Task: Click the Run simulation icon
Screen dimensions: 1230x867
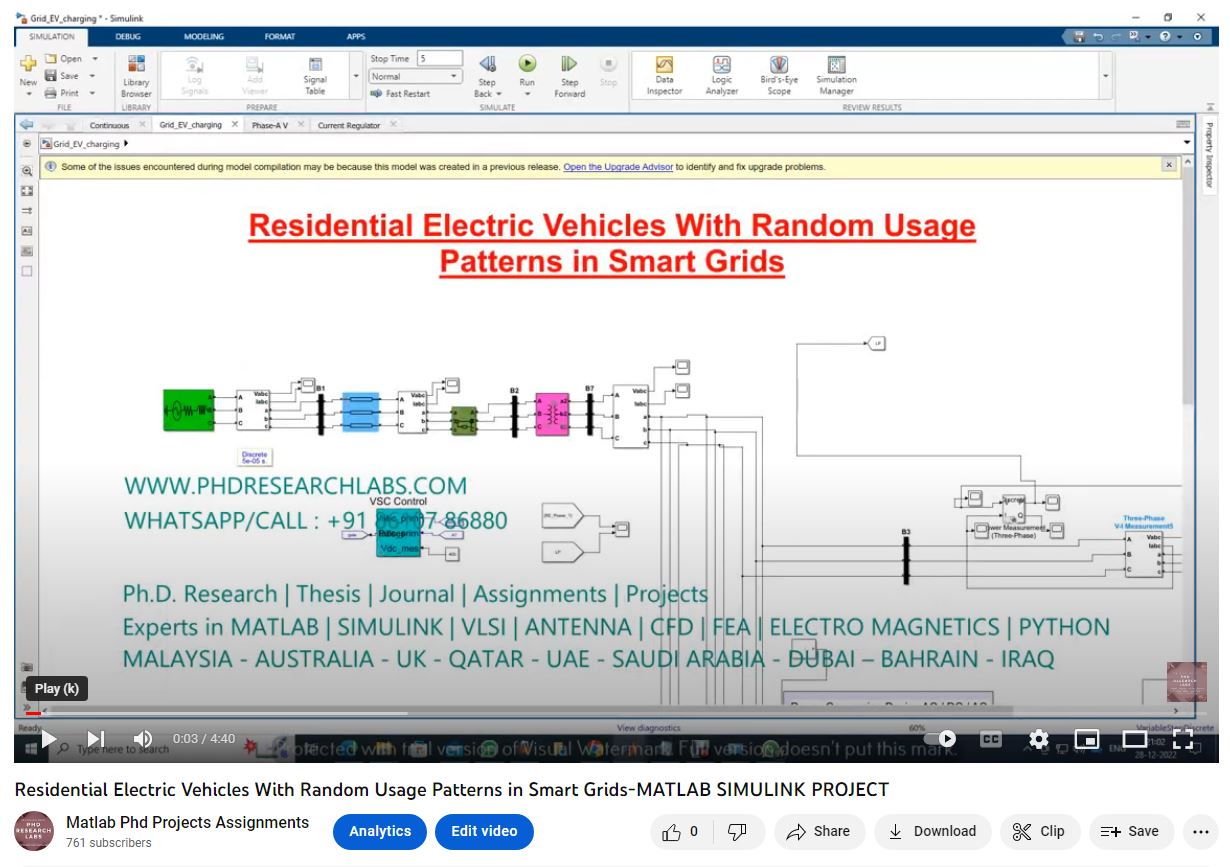Action: (x=527, y=65)
